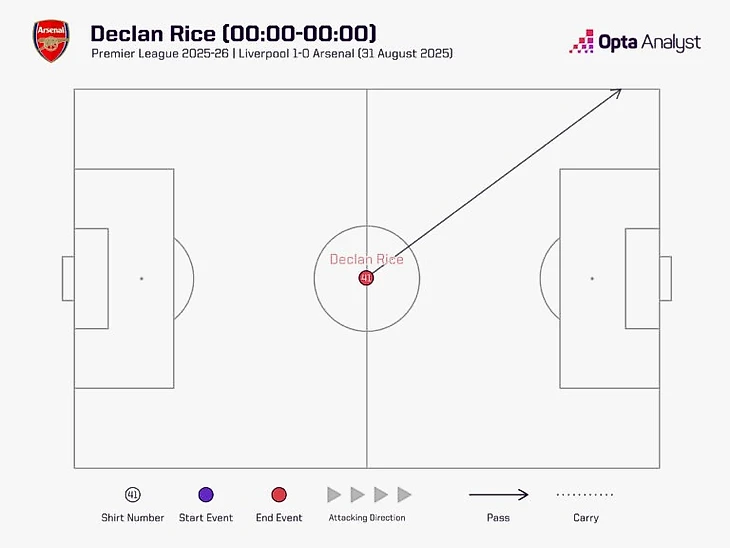Select the number 41 player marker on pitch
The width and height of the screenshot is (730, 548).
tap(366, 277)
